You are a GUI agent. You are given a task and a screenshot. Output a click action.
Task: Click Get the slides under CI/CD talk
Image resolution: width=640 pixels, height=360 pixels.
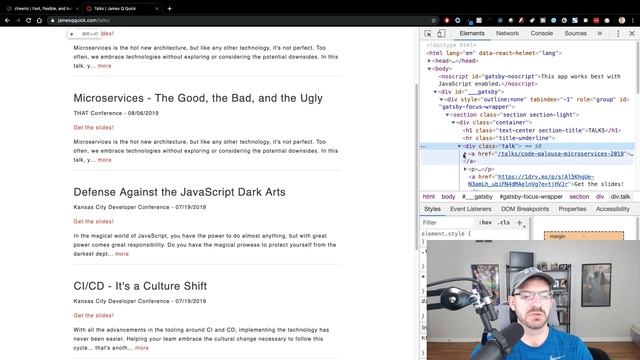tap(93, 316)
